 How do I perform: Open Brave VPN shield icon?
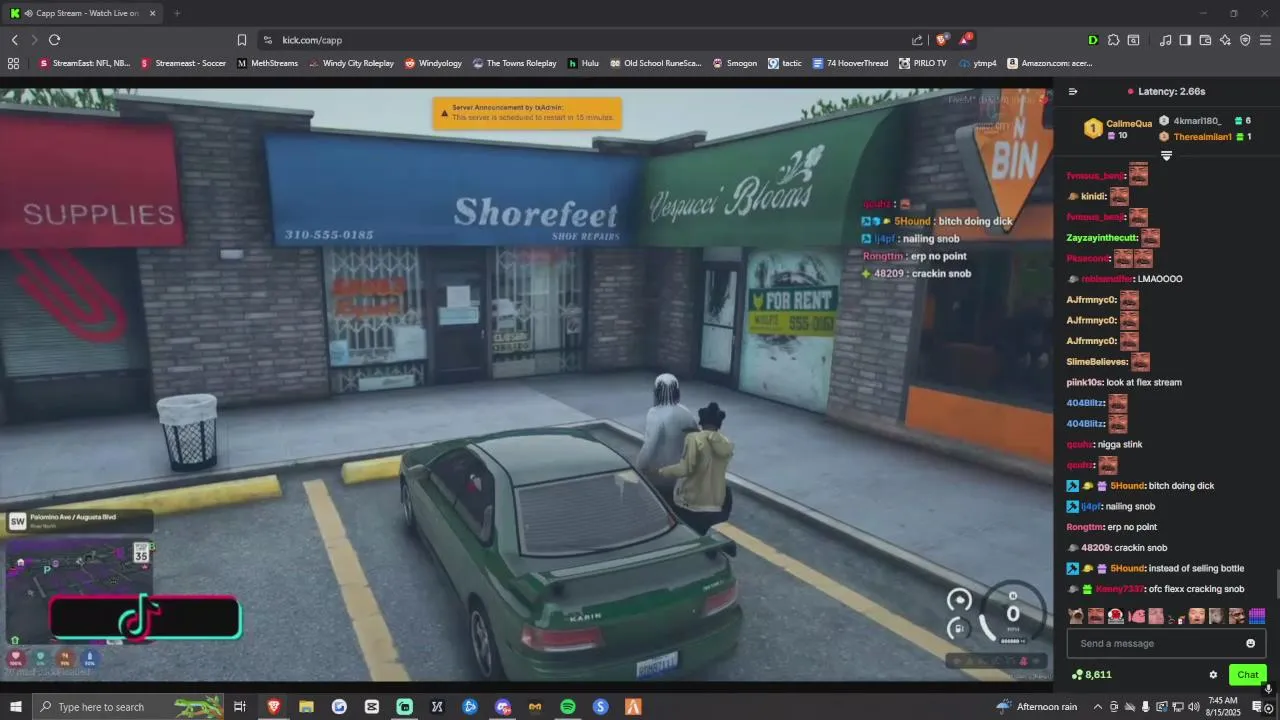click(1245, 40)
